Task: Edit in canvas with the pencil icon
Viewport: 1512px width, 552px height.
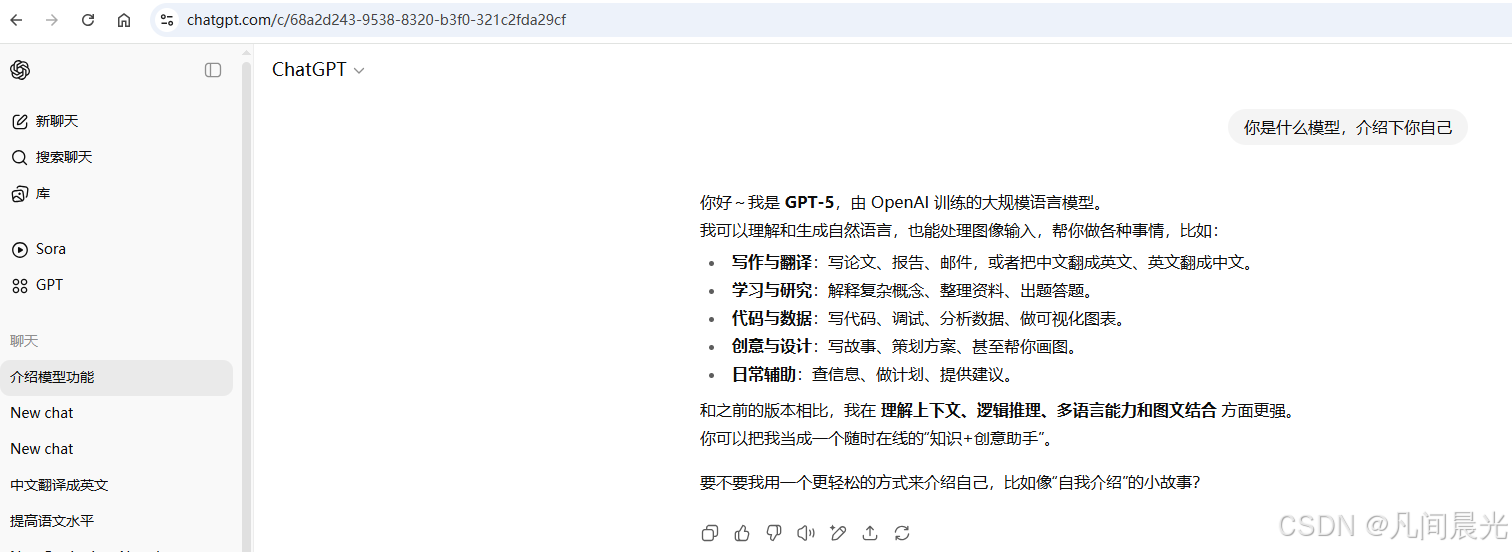Action: point(838,533)
